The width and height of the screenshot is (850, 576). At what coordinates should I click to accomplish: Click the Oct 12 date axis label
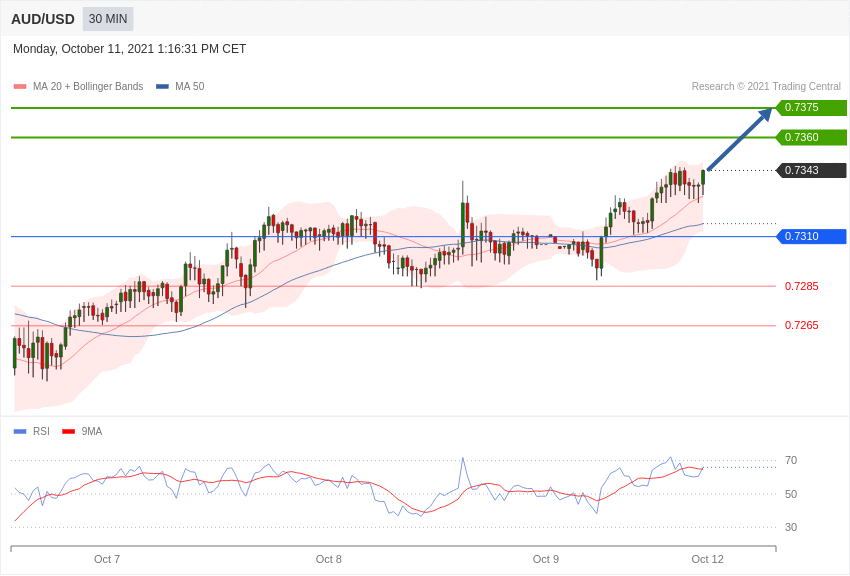tap(707, 559)
